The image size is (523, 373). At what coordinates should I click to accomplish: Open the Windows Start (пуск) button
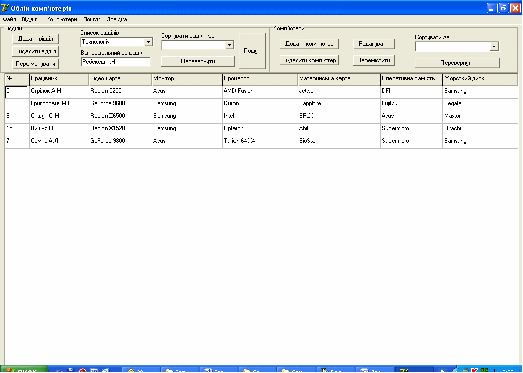[24, 370]
